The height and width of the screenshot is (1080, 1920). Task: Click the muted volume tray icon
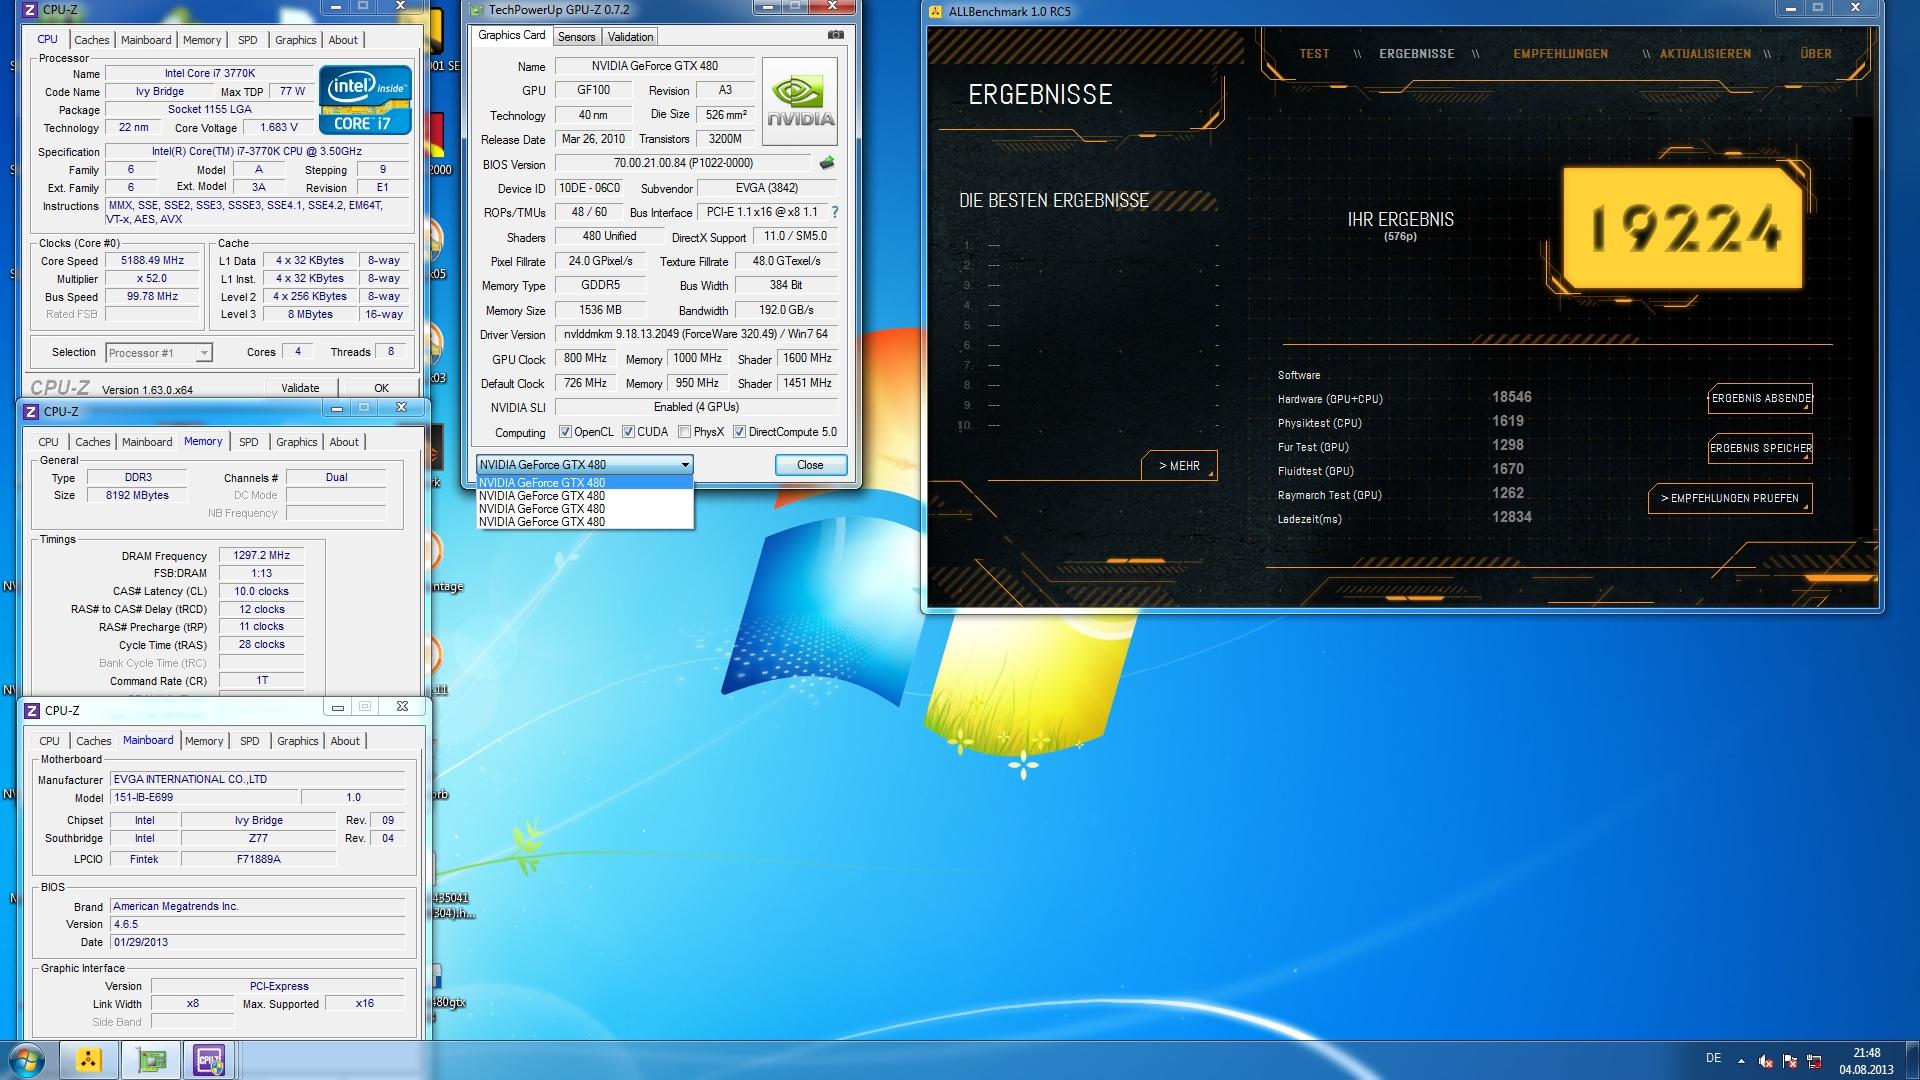click(x=1766, y=1061)
